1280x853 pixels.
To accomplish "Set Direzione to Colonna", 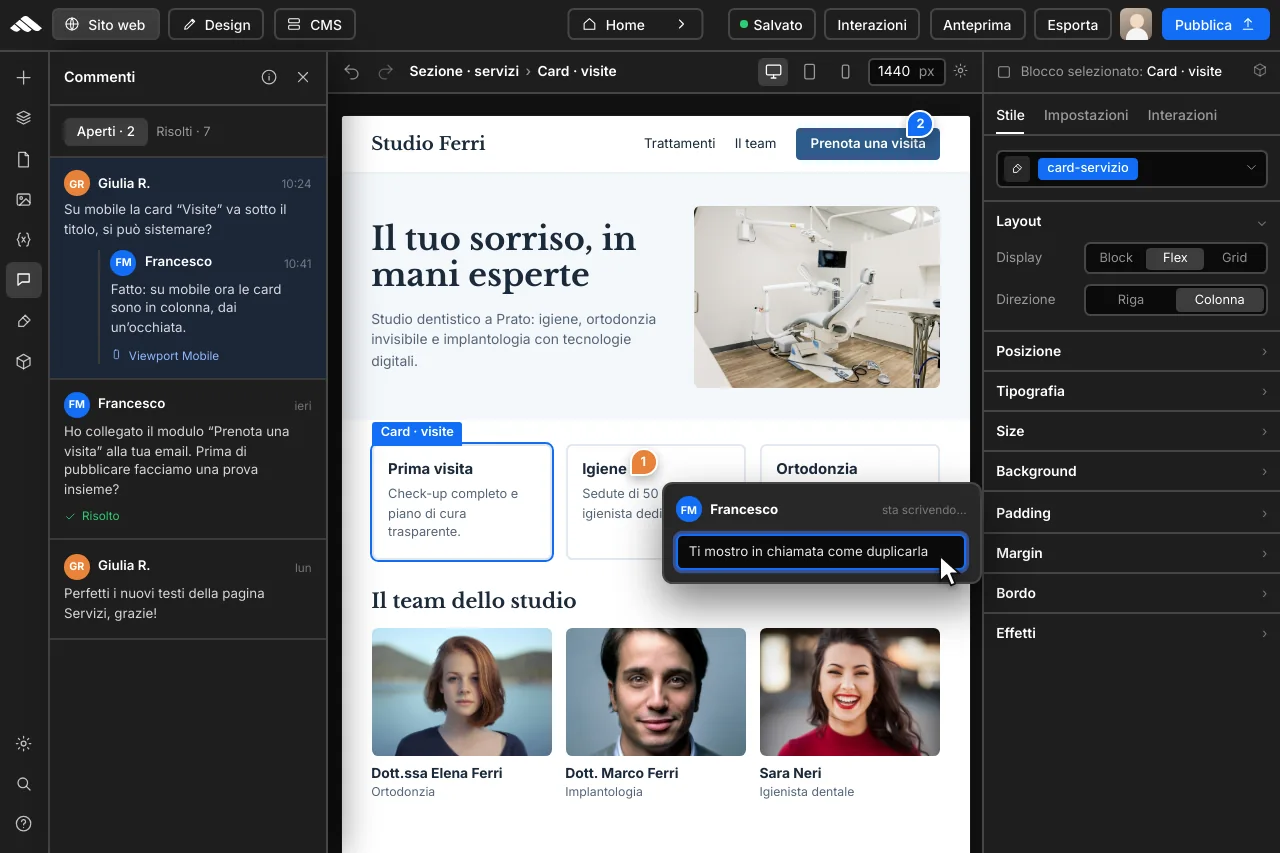I will [1220, 300].
